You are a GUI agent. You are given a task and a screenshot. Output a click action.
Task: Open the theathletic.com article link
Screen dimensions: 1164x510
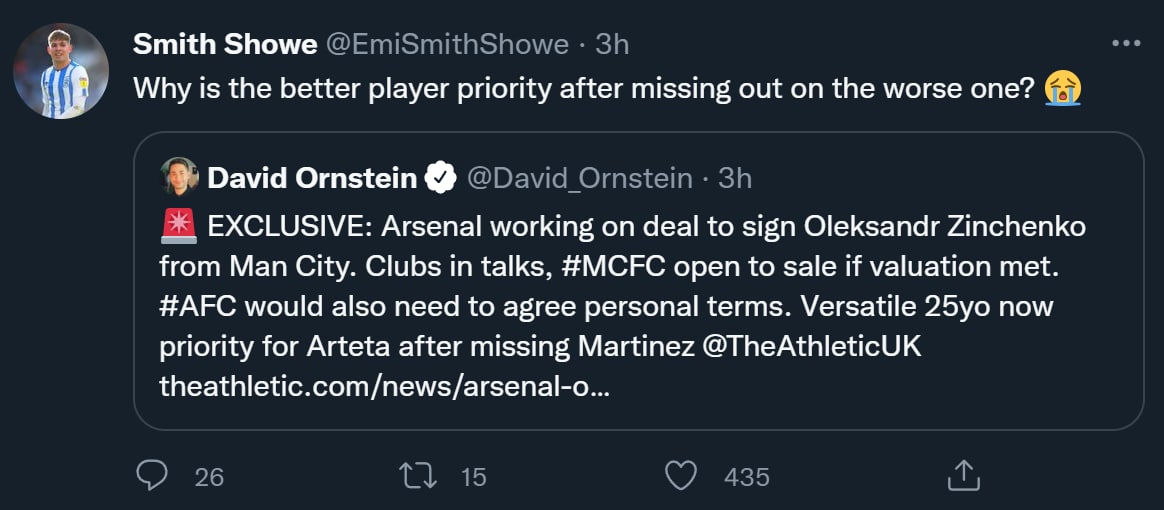click(383, 384)
